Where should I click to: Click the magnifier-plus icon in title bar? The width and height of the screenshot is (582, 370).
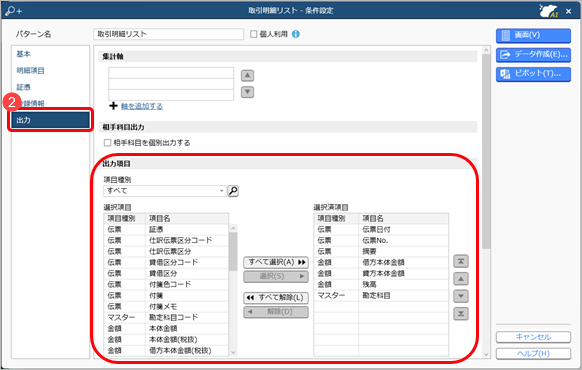pyautogui.click(x=13, y=11)
